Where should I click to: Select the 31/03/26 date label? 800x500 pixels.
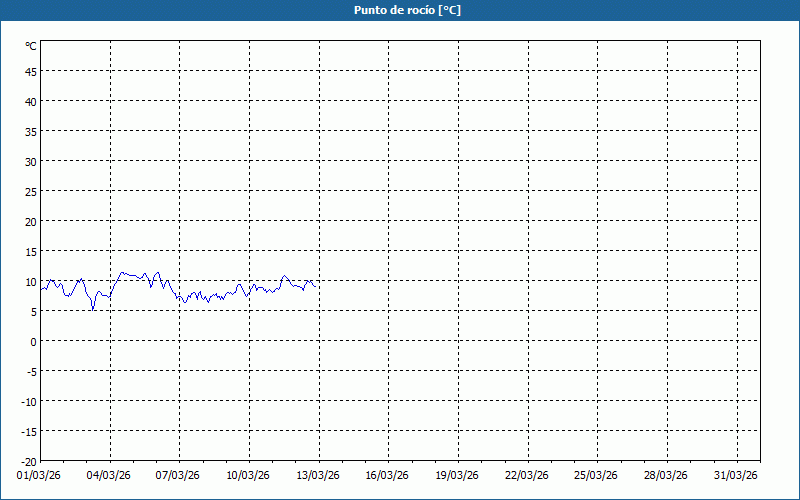coord(737,475)
